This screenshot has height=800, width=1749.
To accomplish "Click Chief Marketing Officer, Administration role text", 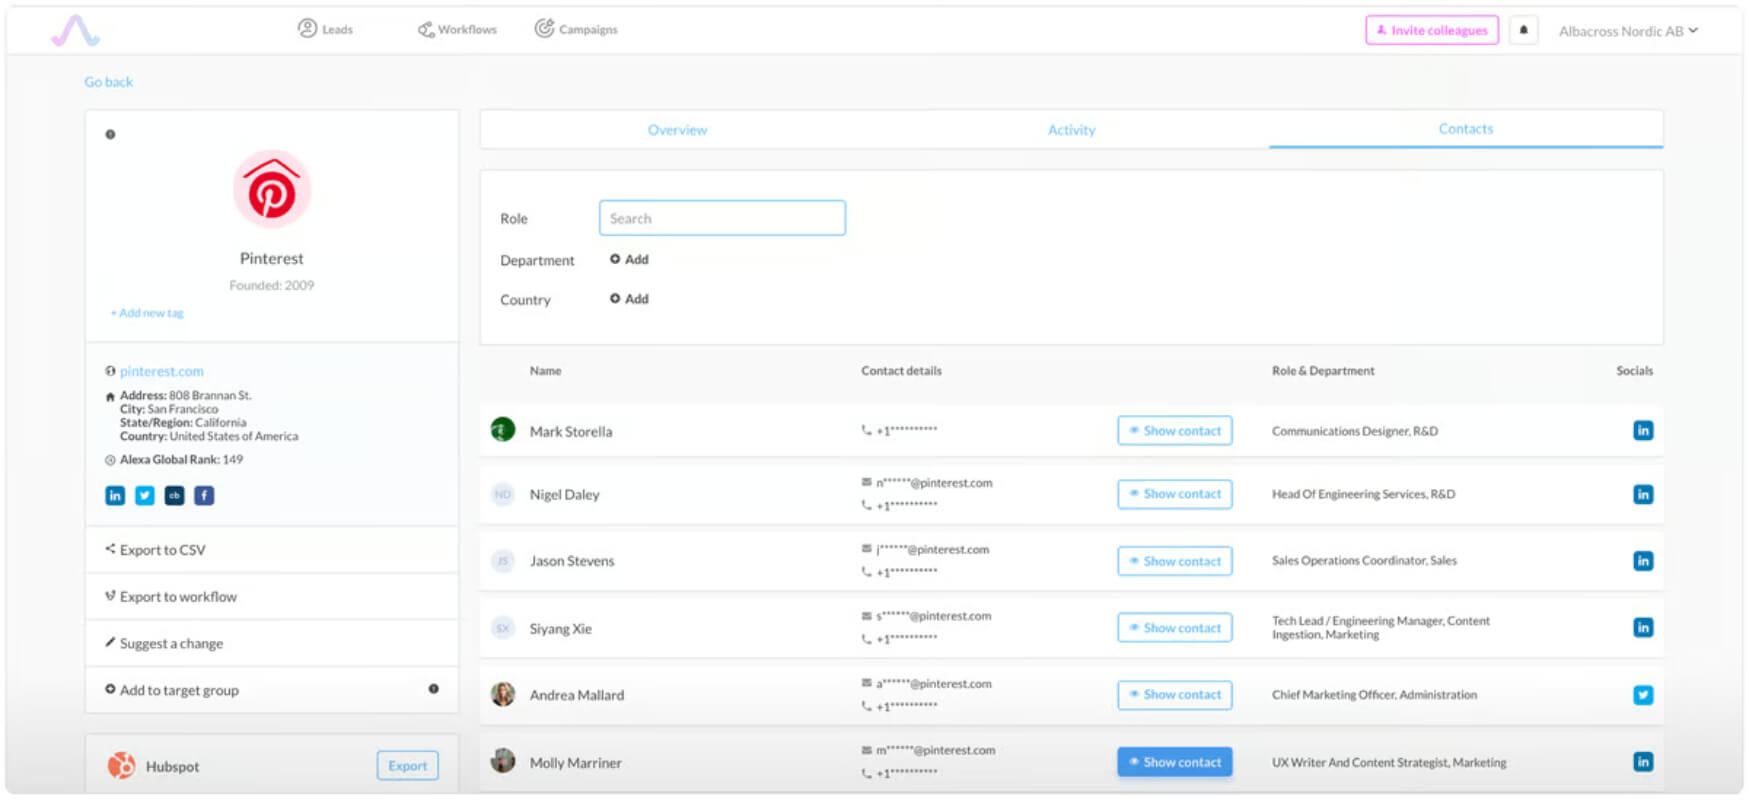I will click(x=1374, y=695).
